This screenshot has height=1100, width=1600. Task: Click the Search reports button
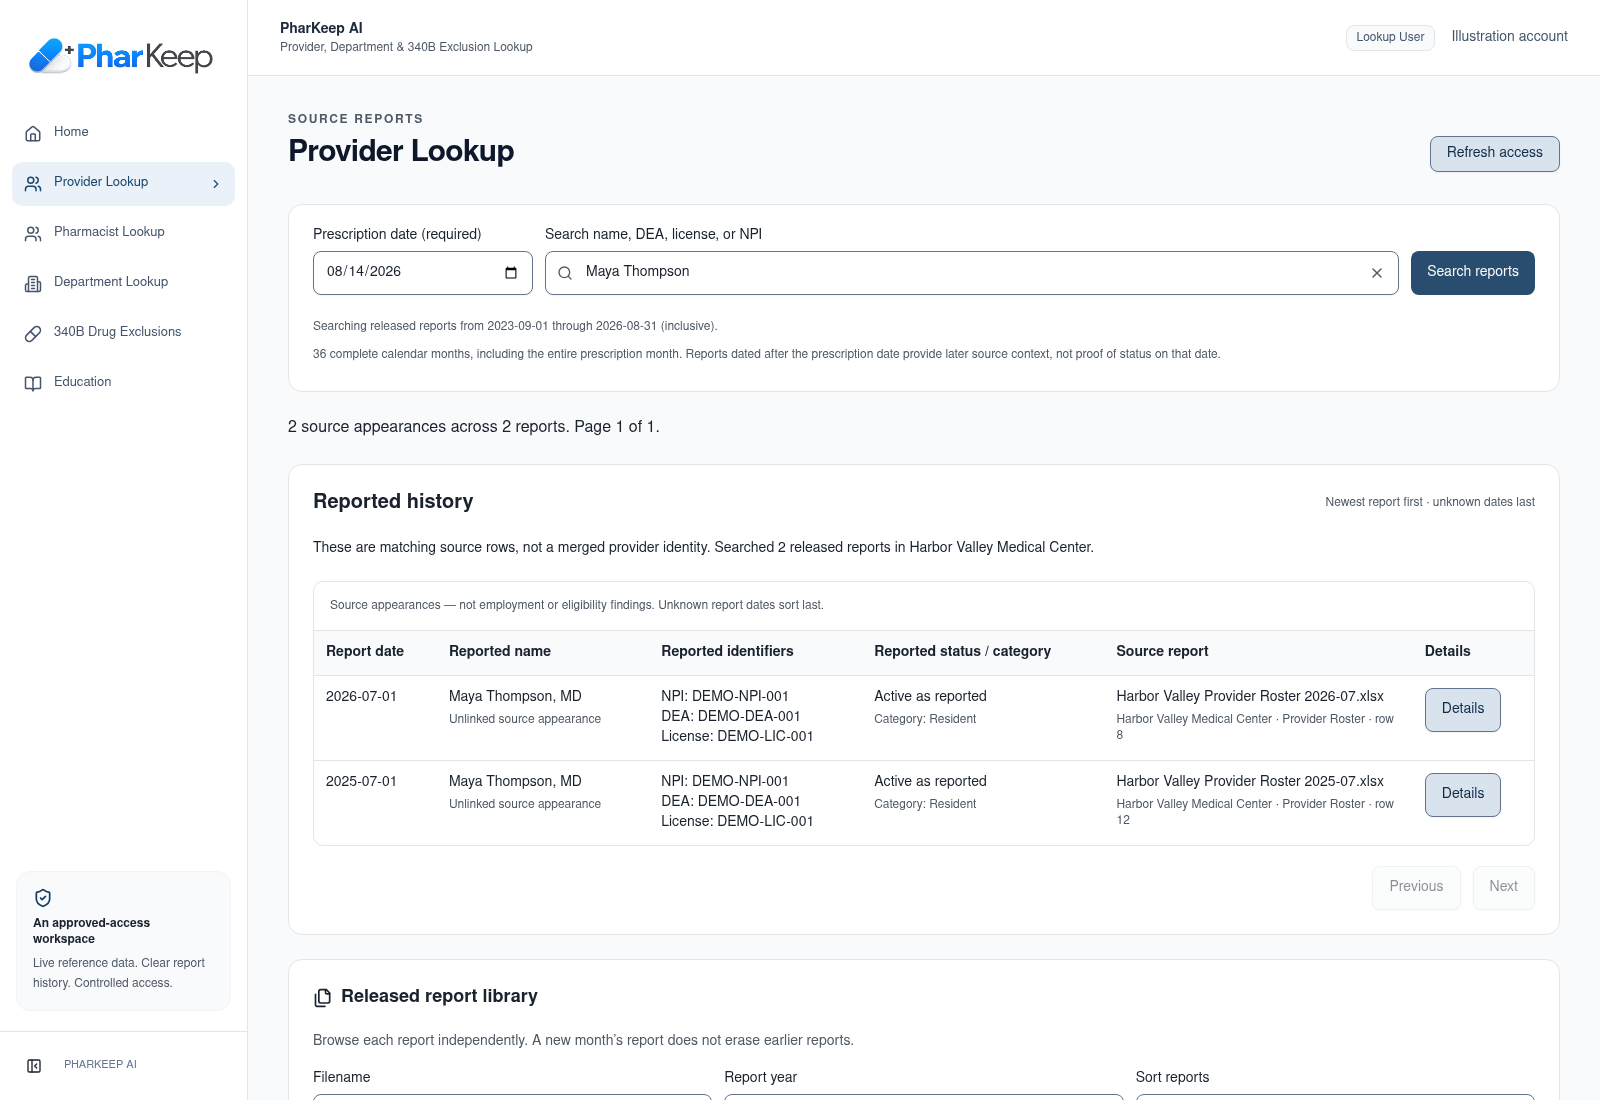point(1472,272)
